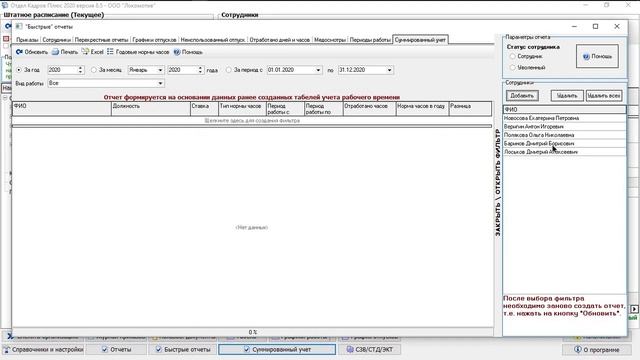The height and width of the screenshot is (360, 640).
Task: Decrease the month-year 2020 spinner
Action: click(x=200, y=72)
